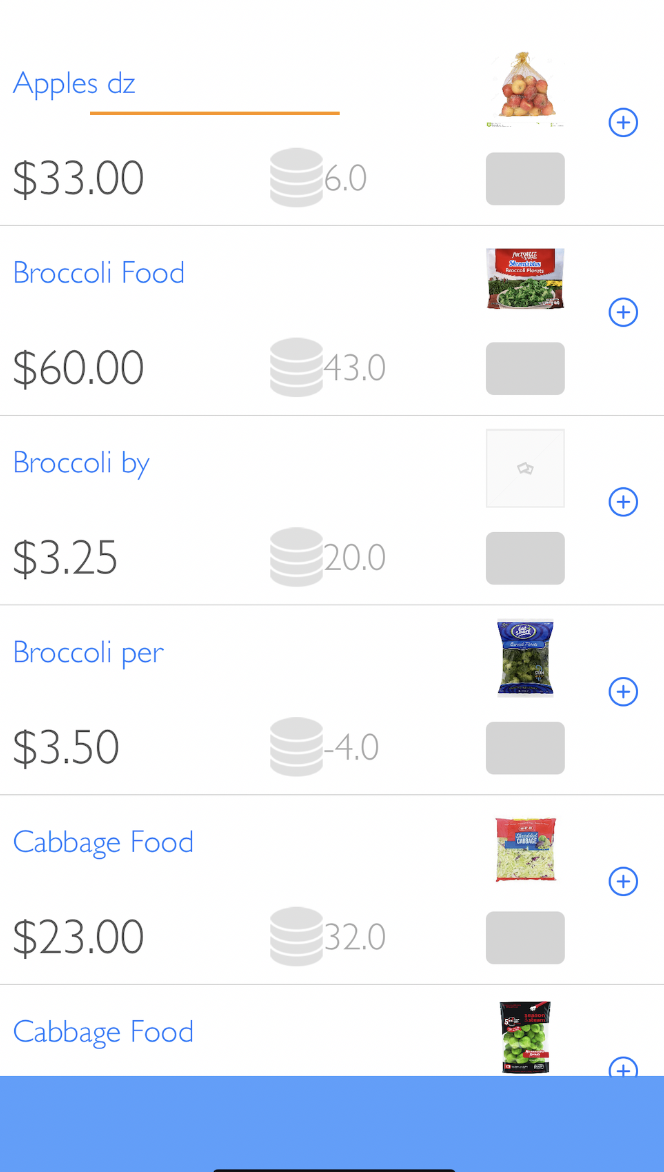This screenshot has height=1172, width=664.
Task: Click the $23.00 price of Cabbage Food
Action: coord(78,937)
